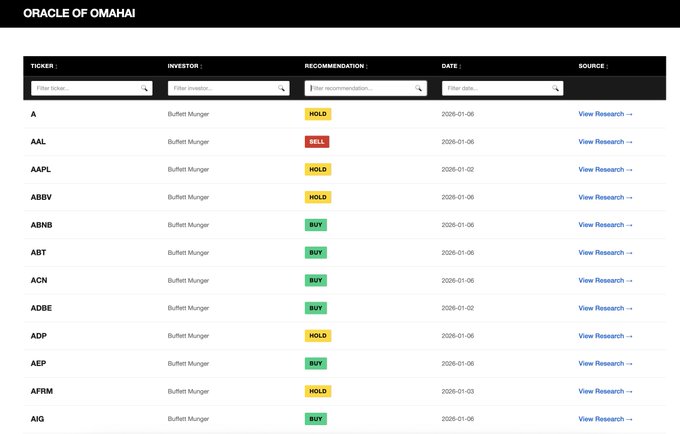Viewport: 680px width, 434px height.
Task: Click search icon in ticker filter
Action: [x=145, y=88]
